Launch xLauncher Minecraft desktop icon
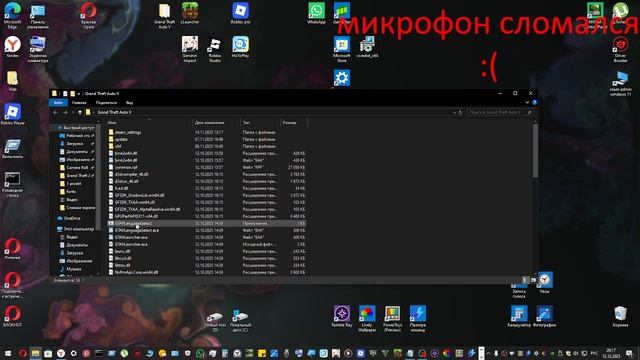 [x=190, y=13]
